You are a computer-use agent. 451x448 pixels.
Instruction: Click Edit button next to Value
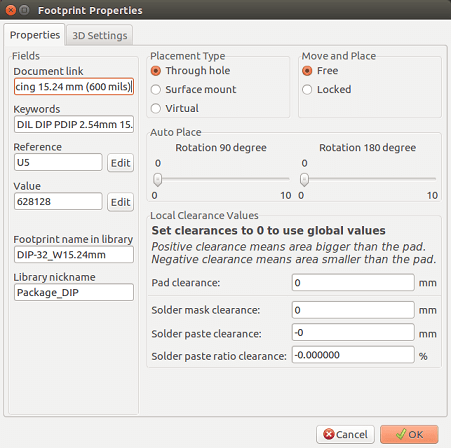click(x=120, y=202)
